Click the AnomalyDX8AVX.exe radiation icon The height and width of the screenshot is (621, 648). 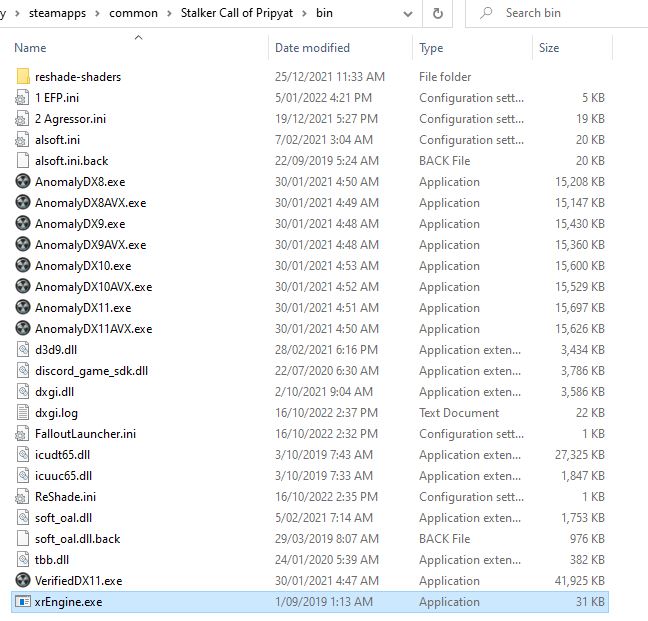[23, 202]
